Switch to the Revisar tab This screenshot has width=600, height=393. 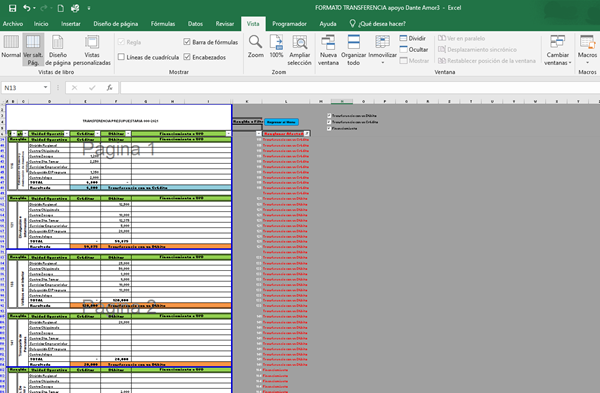(x=225, y=24)
